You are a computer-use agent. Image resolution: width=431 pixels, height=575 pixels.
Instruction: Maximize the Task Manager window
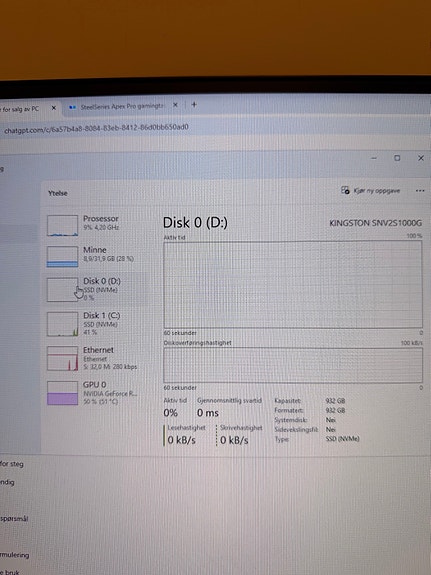click(397, 158)
